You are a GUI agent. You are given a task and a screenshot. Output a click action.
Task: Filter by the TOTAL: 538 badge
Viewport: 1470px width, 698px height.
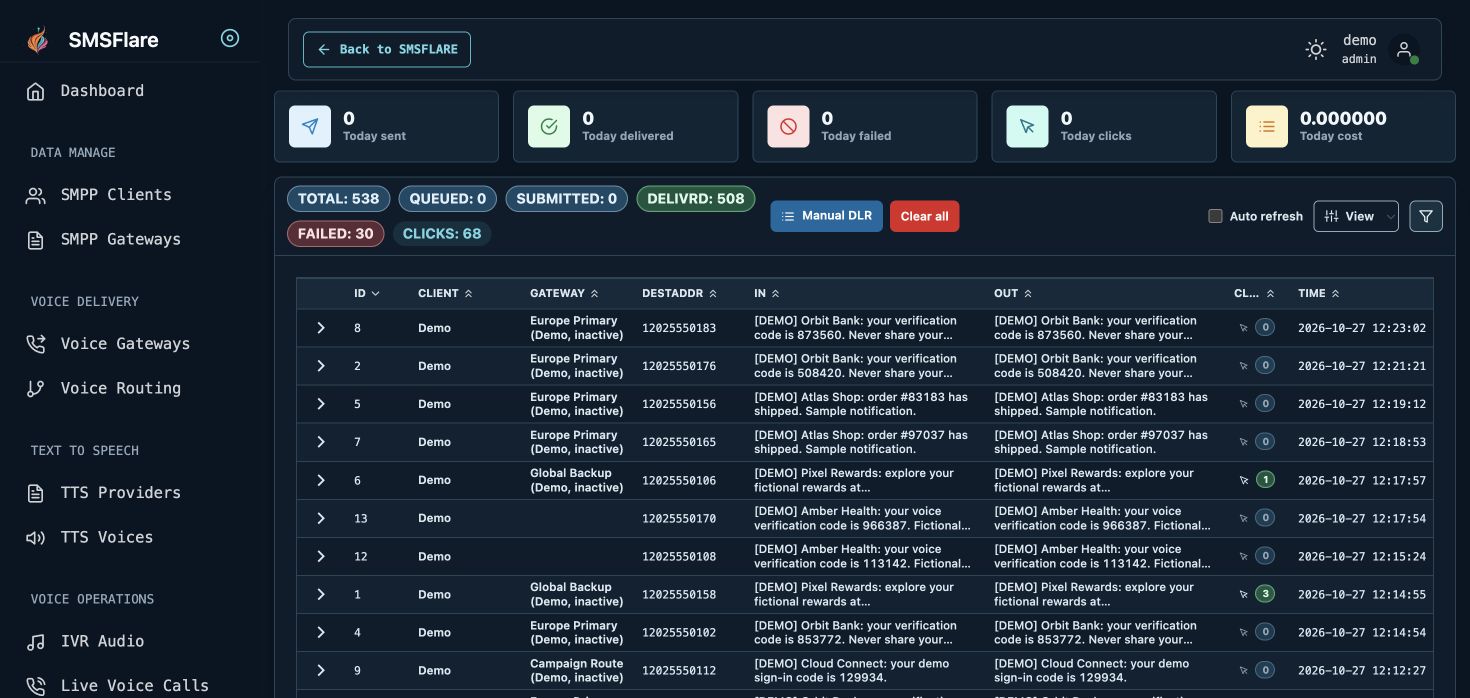(338, 199)
